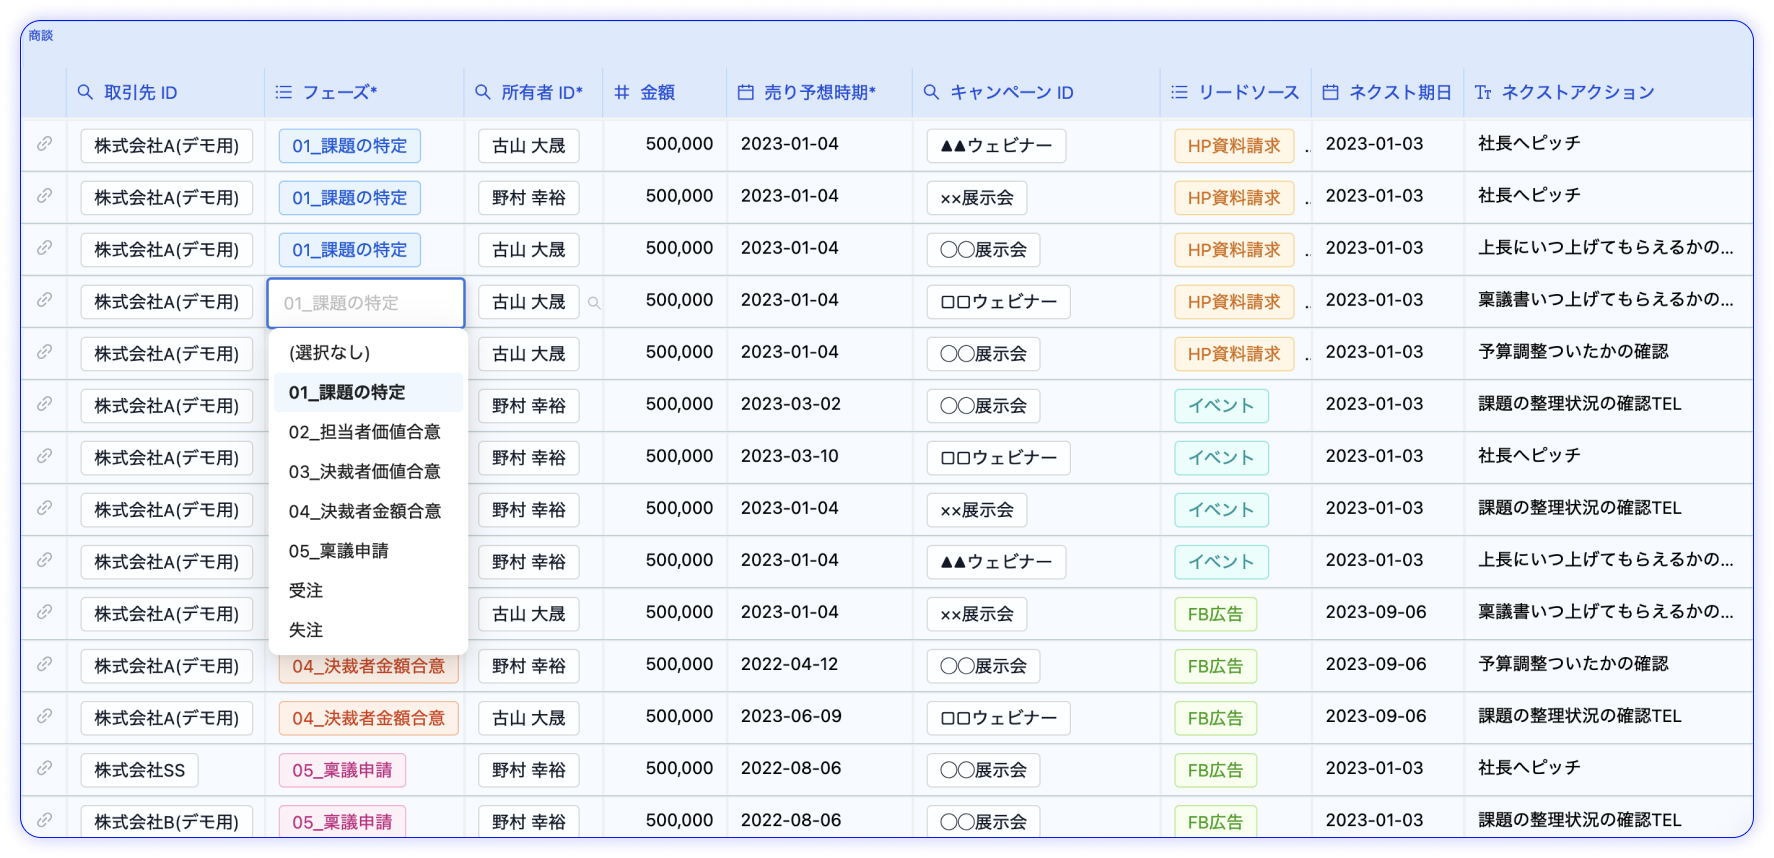Click 04_決裁者金額合意 tag in row dated 2023-06-09
Screen dimensions: 1774x858
369,718
